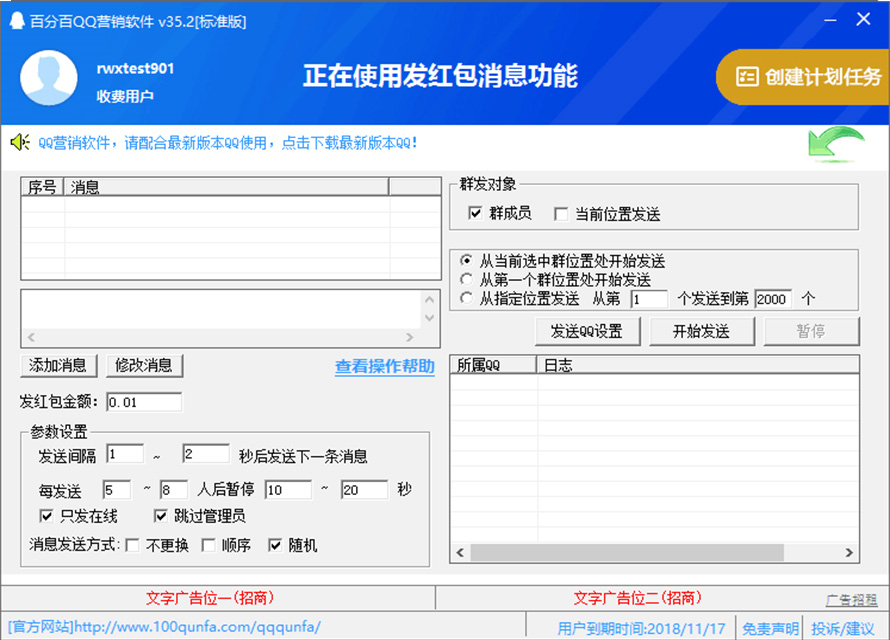The width and height of the screenshot is (890, 640).
Task: Toggle 跳过管理员 checkbox
Action: (161, 516)
